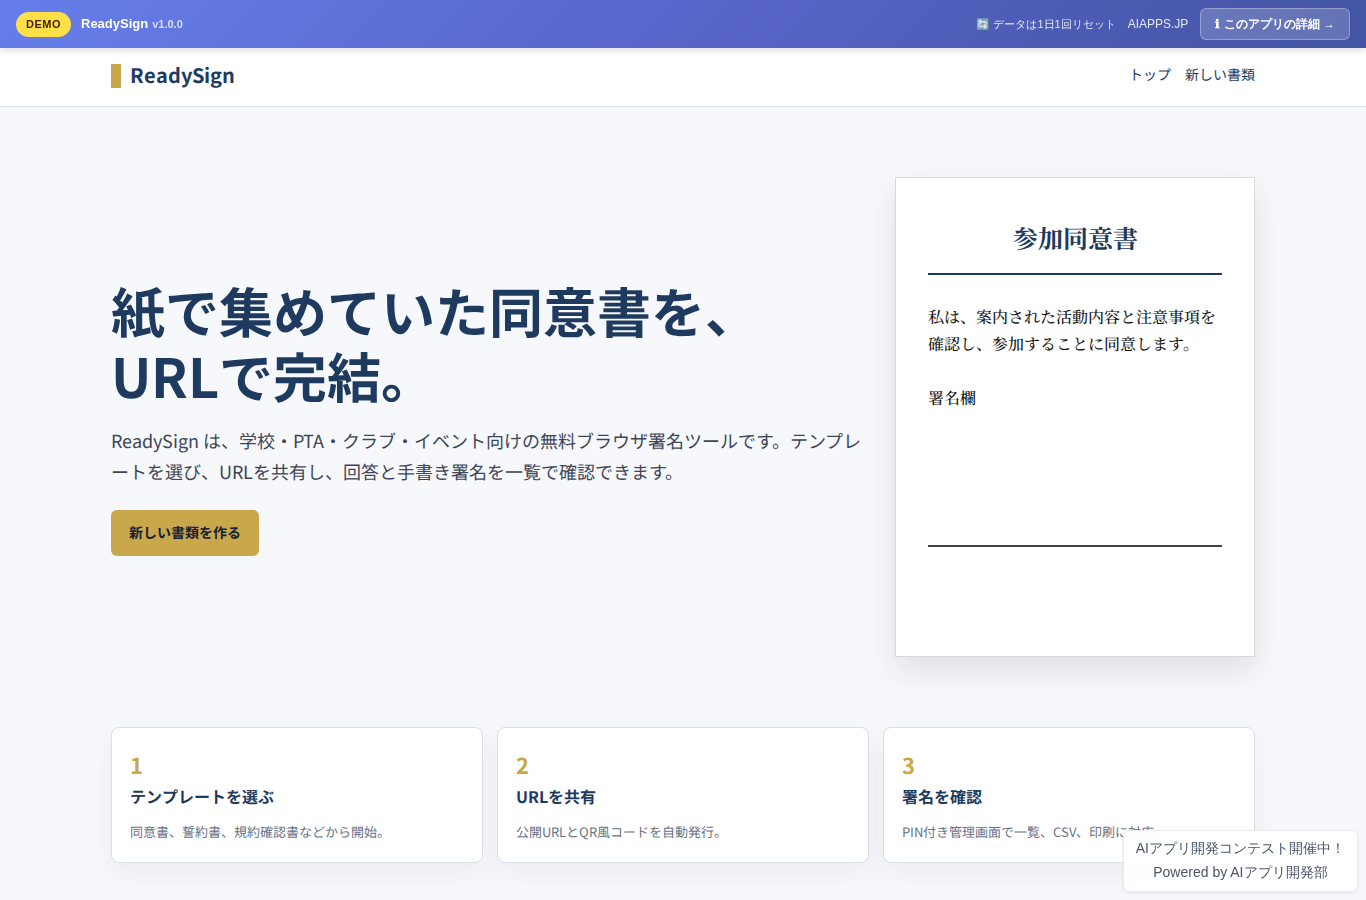
Task: Select step 1 card テンプレートを選ぶ
Action: click(297, 795)
